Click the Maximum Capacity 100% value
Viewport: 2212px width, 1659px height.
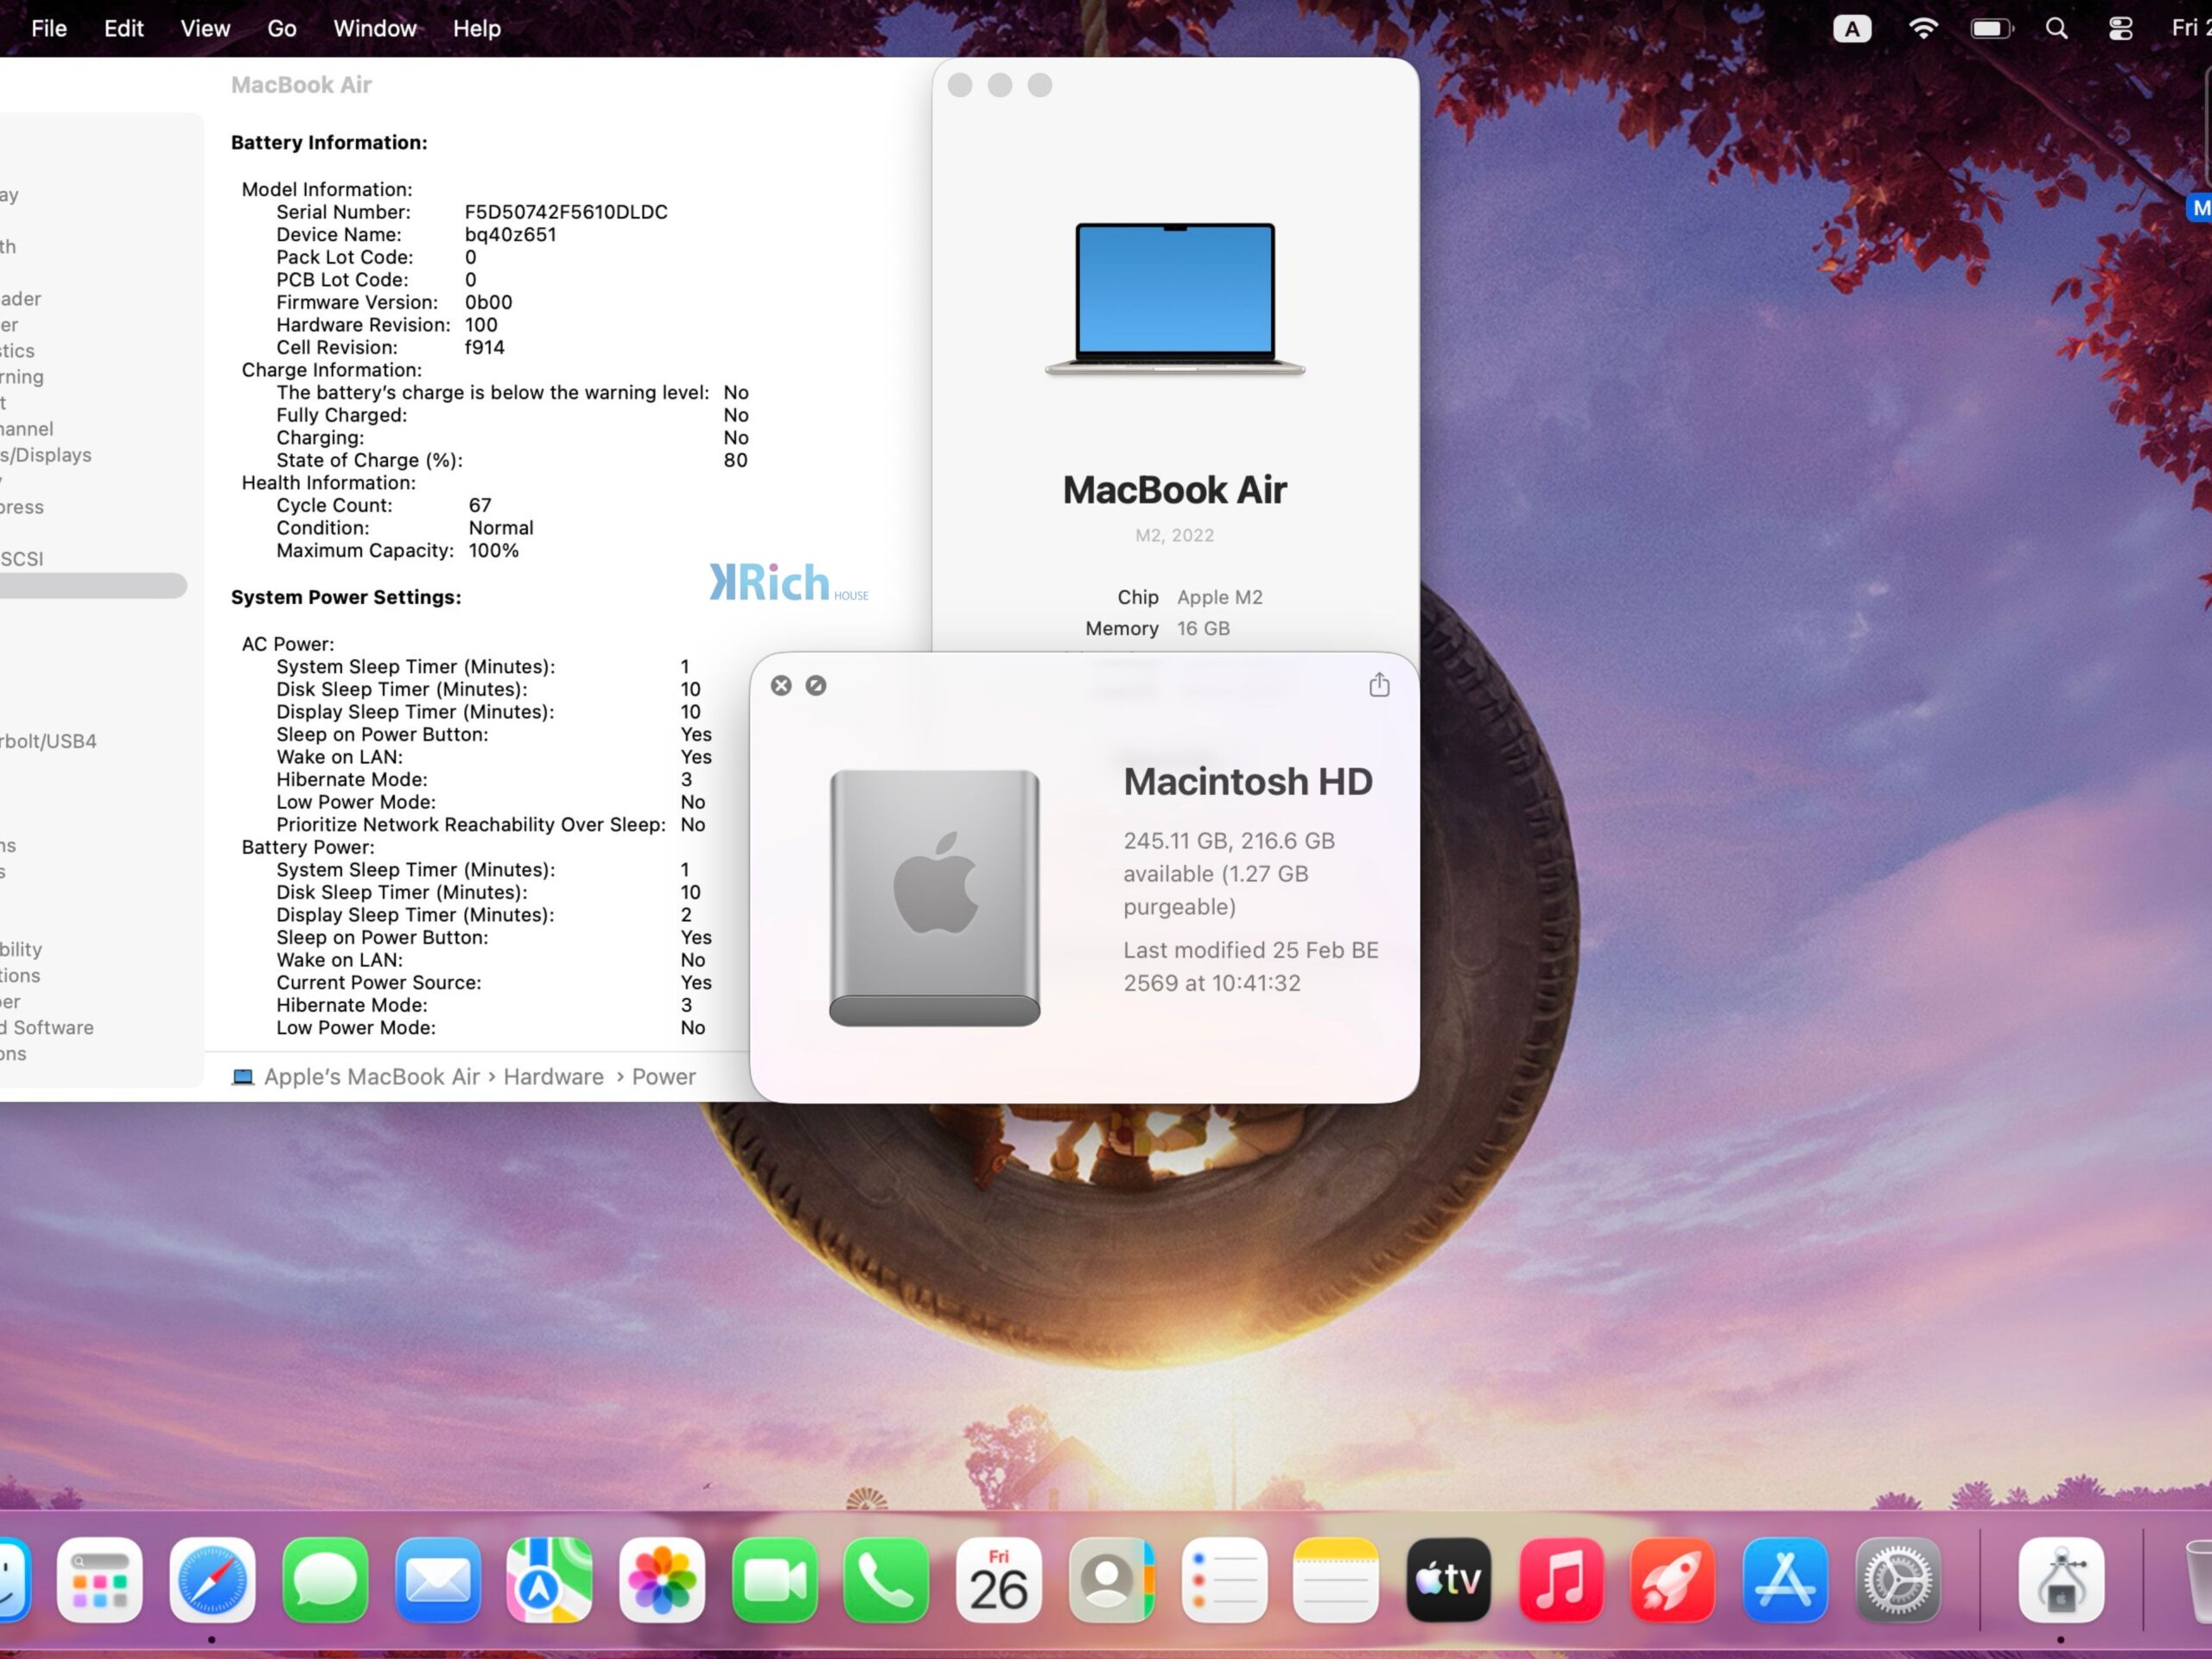click(x=493, y=550)
